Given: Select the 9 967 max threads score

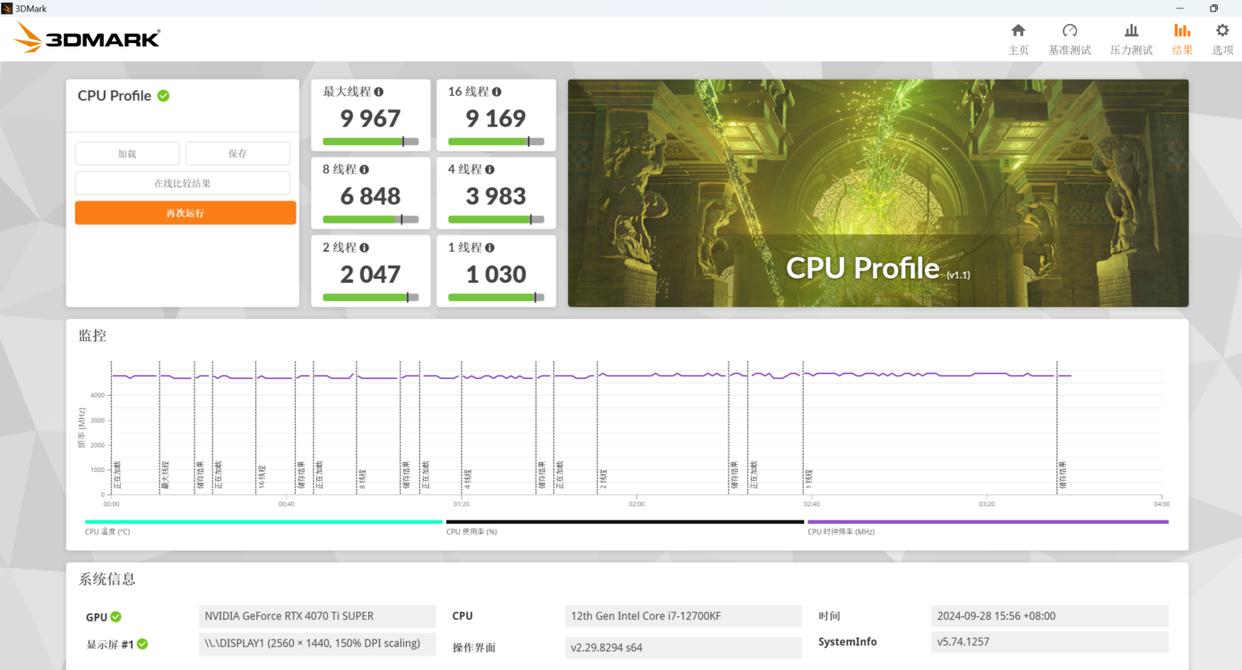Looking at the screenshot, I should [370, 119].
